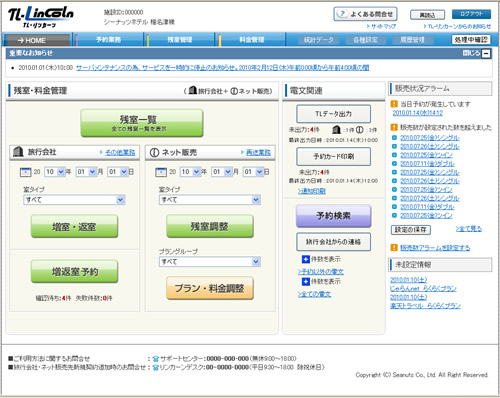Click the phone icon beside リンカーンデスク
Image resolution: width=500 pixels, height=398 pixels.
tap(156, 367)
